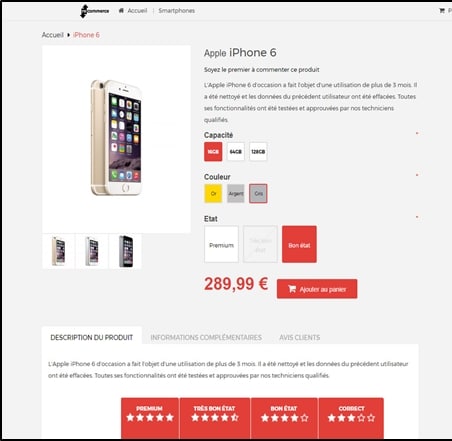Choose the 64GB capacity option

(x=236, y=152)
